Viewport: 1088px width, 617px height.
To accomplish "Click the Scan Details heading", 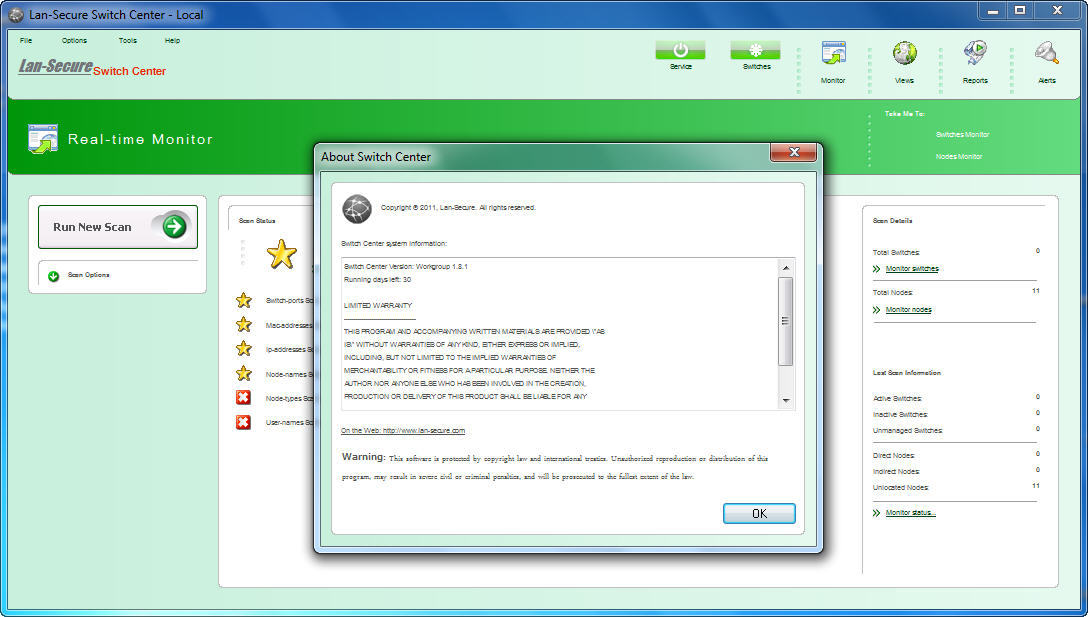I will [x=892, y=221].
